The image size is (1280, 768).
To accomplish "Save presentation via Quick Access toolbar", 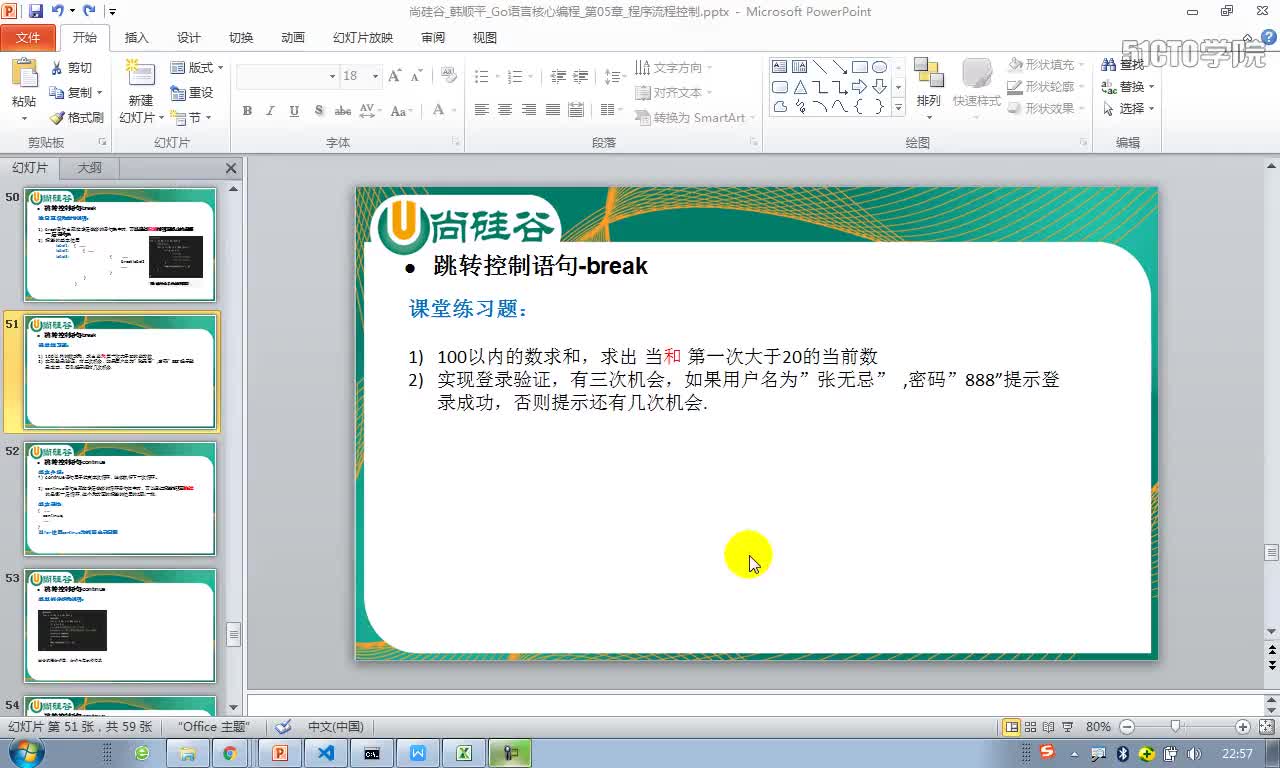I will click(36, 11).
